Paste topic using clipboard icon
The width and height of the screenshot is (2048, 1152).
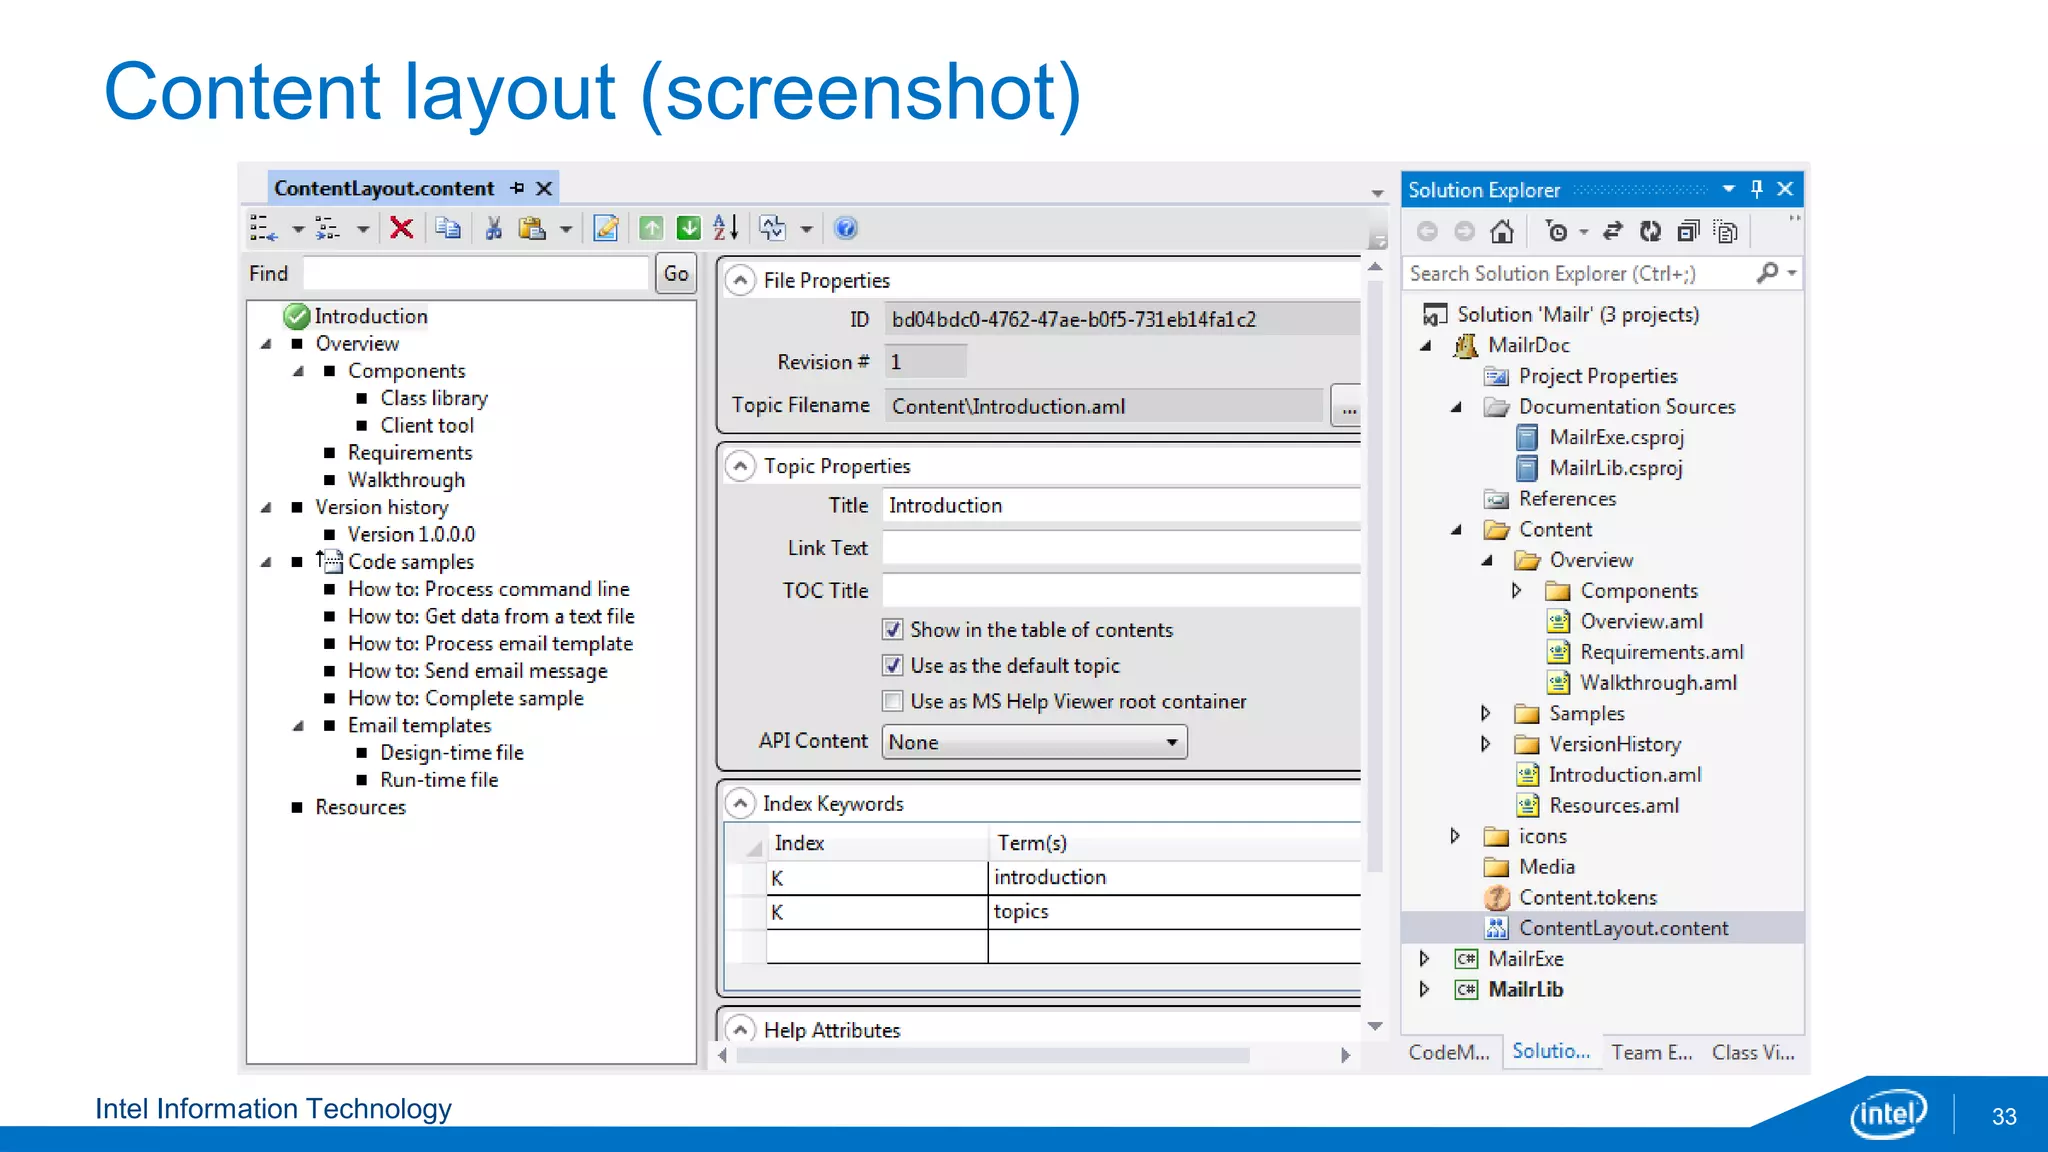[532, 229]
